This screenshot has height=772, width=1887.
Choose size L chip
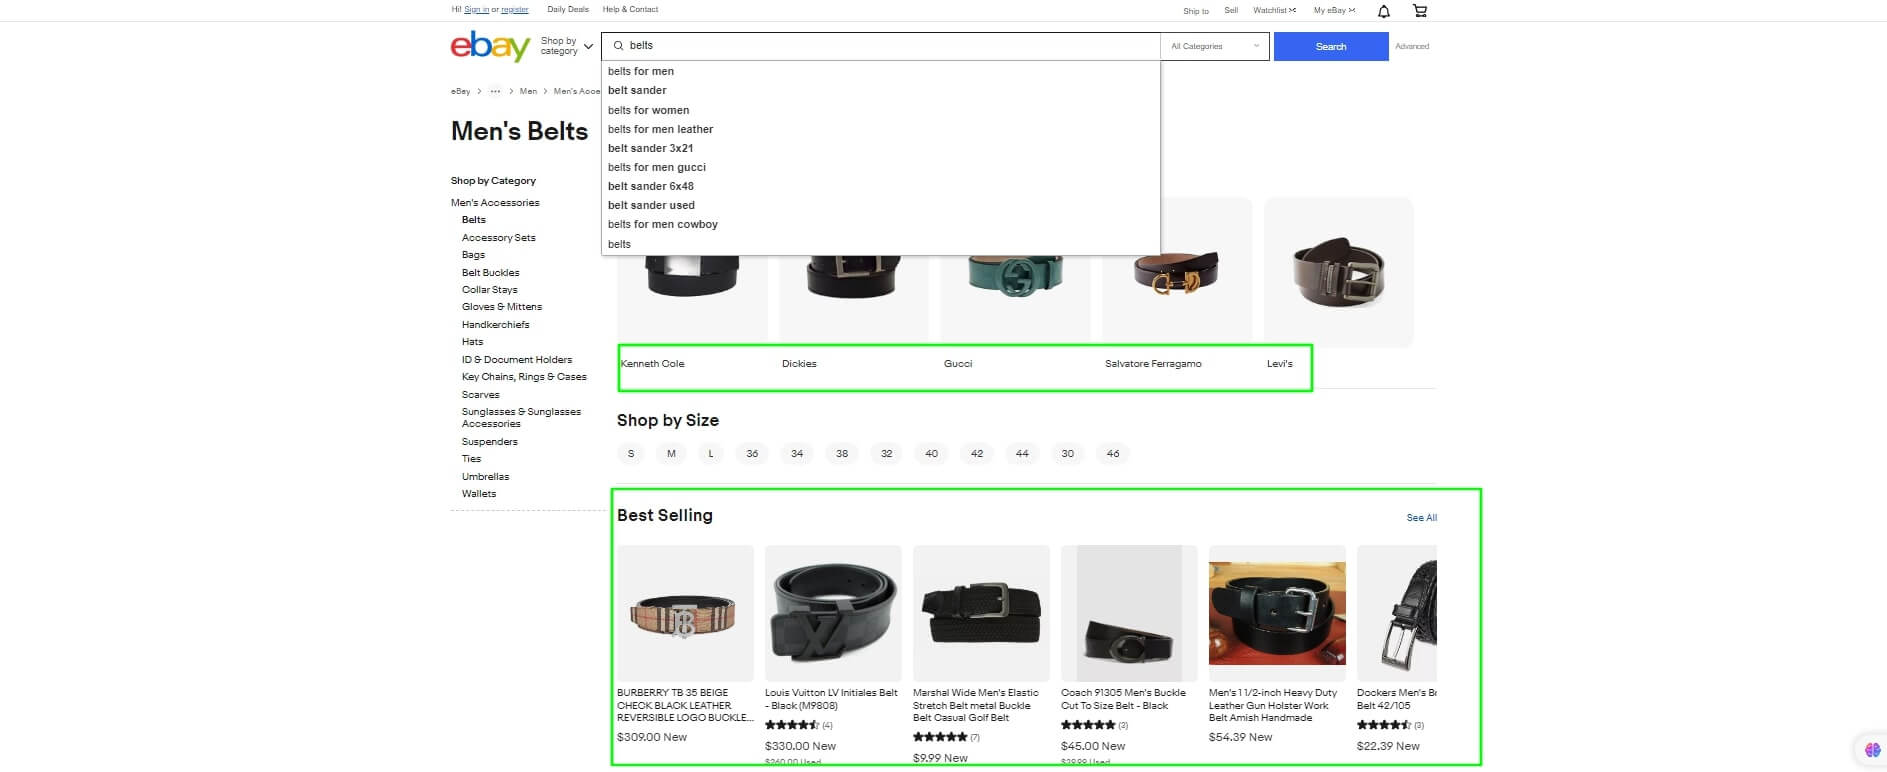pos(711,454)
